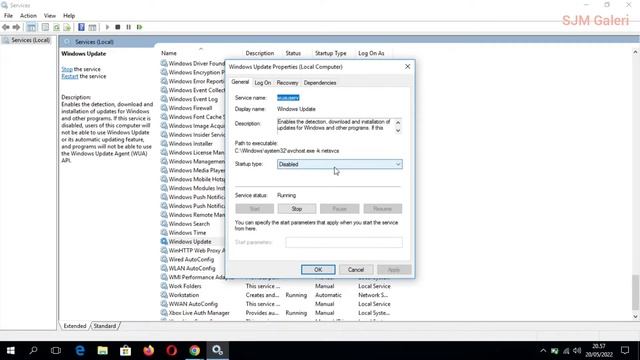Launch Firefox from the taskbar

pyautogui.click(x=149, y=350)
